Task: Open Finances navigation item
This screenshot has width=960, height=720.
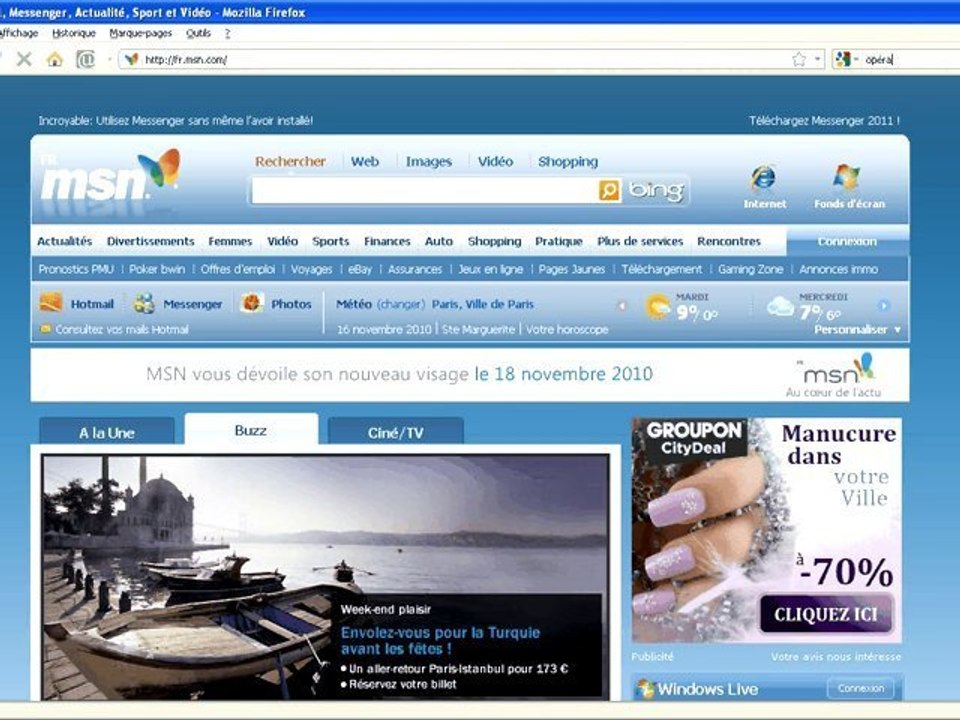Action: click(387, 241)
